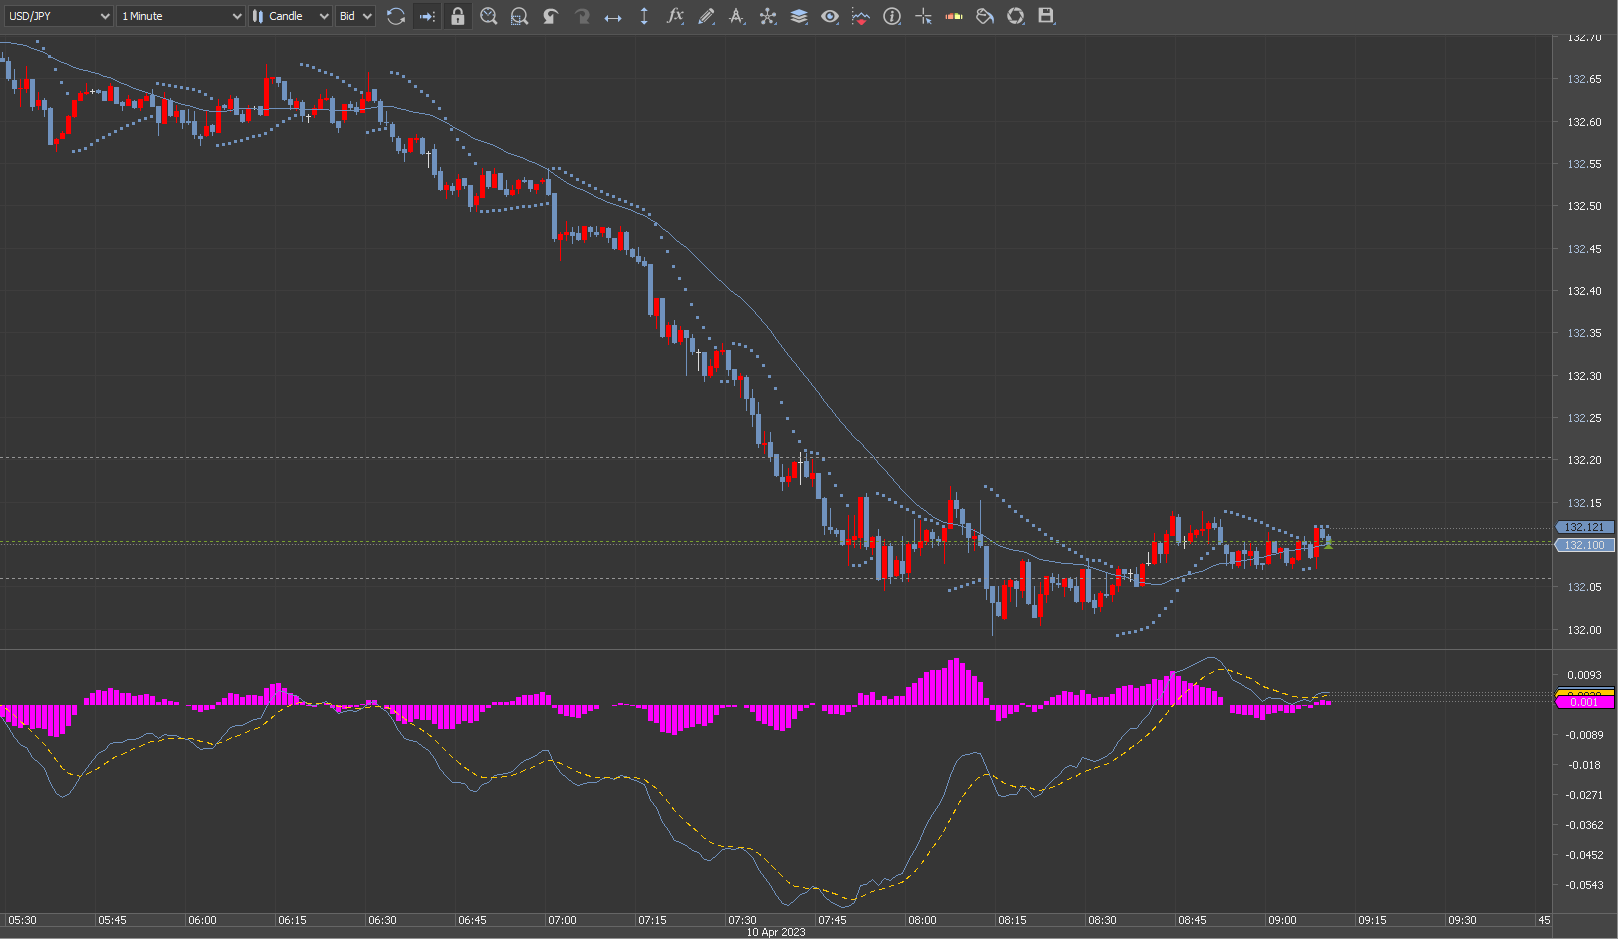Open the 1 Minute timeframe dropdown
This screenshot has height=939, width=1618.
click(x=180, y=16)
